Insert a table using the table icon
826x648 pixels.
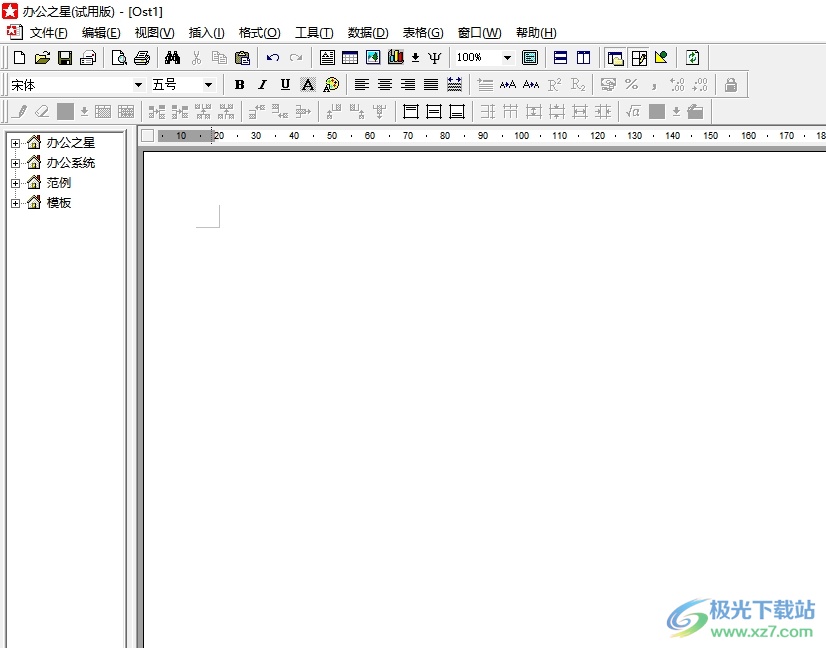coord(350,58)
